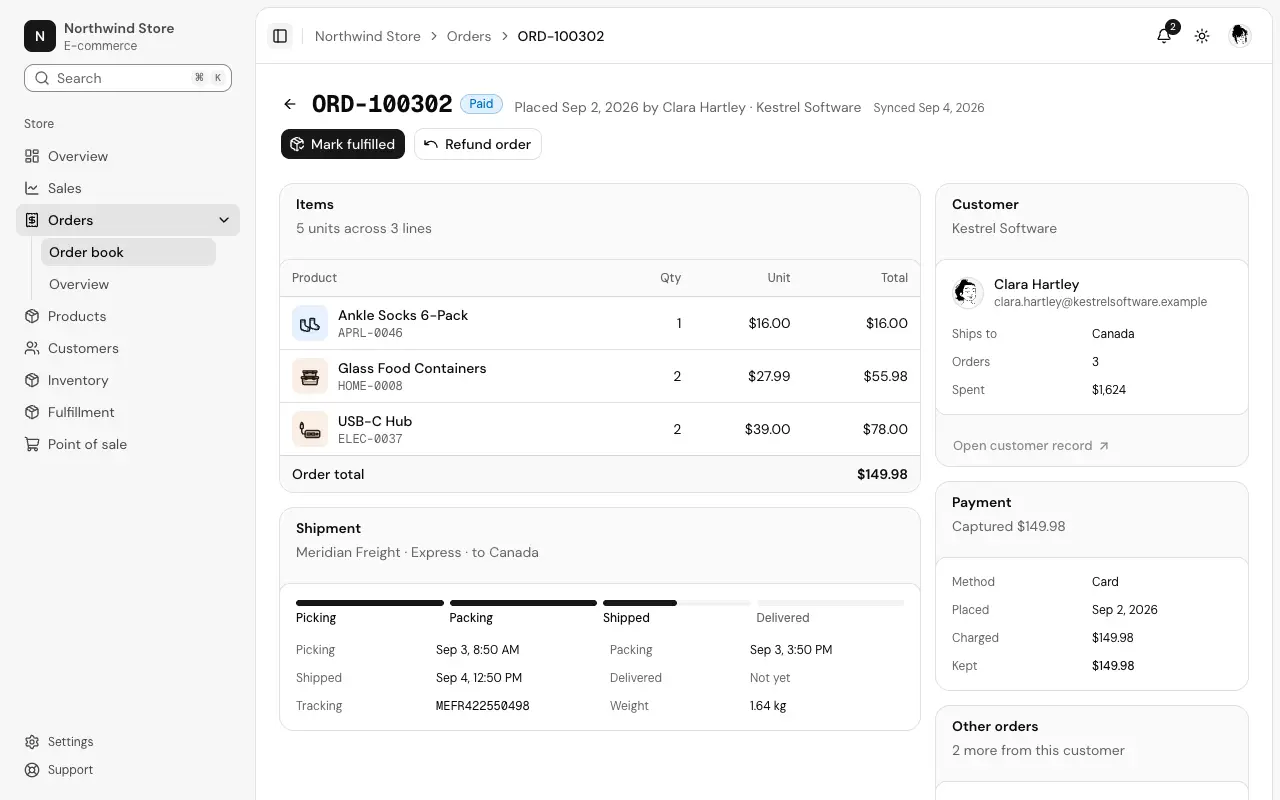Click the Inventory cube icon
The image size is (1280, 800).
click(32, 380)
